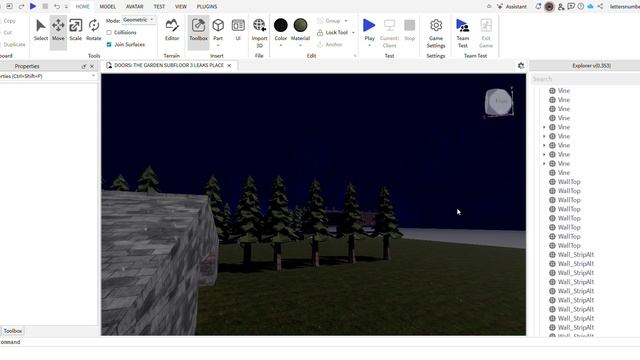The image size is (640, 360).
Task: Open the collaborators people icon
Action: point(561,7)
